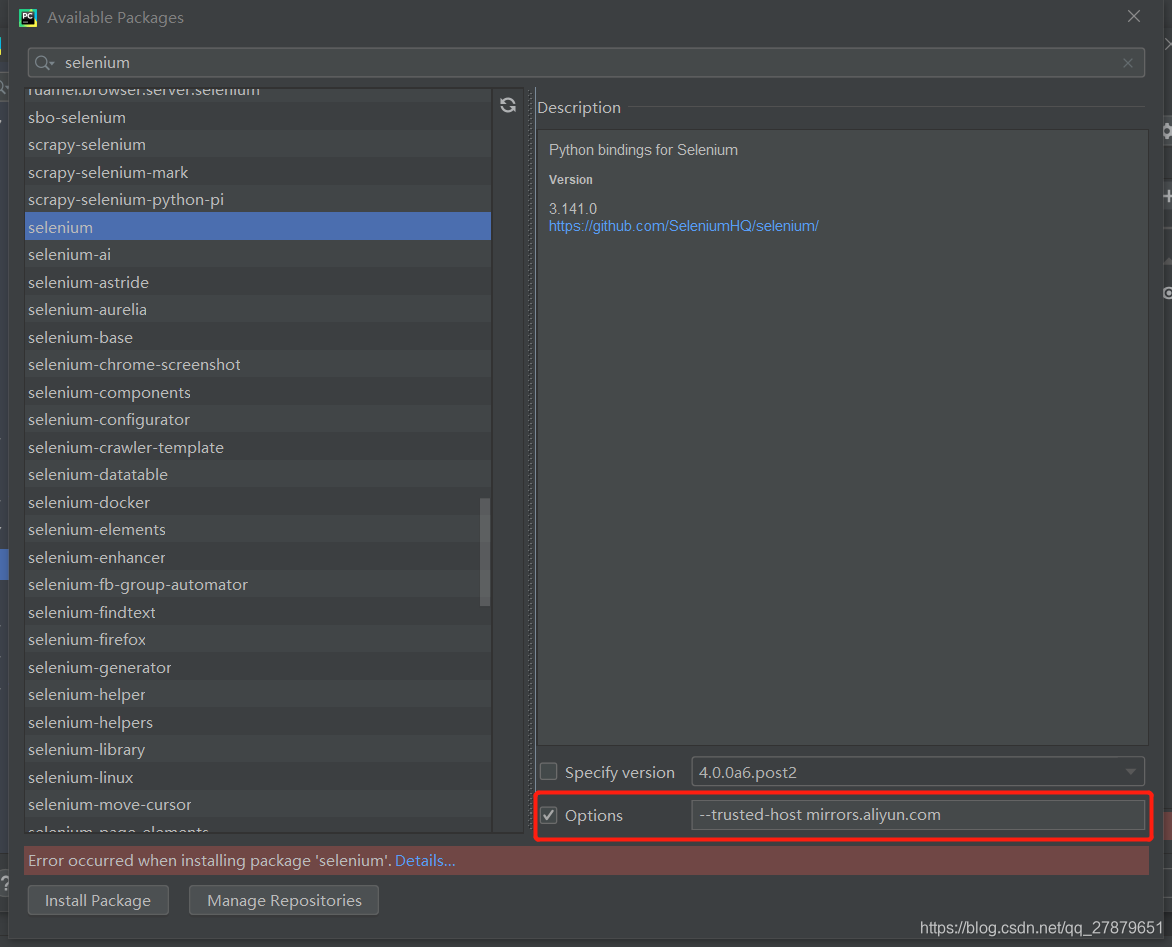1172x947 pixels.
Task: Open Manage Repositories
Action: coord(283,900)
